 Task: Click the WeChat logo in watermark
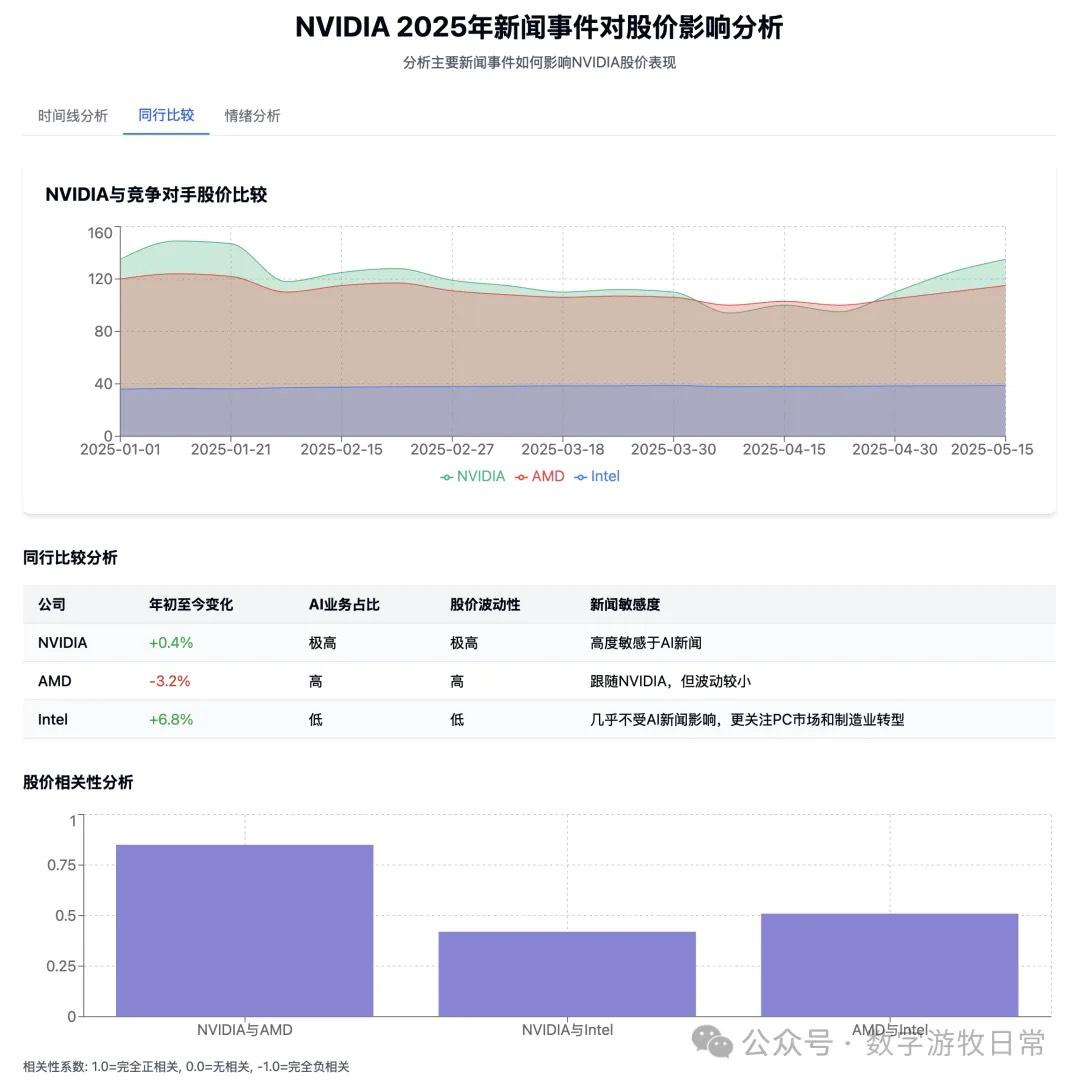tap(718, 1043)
